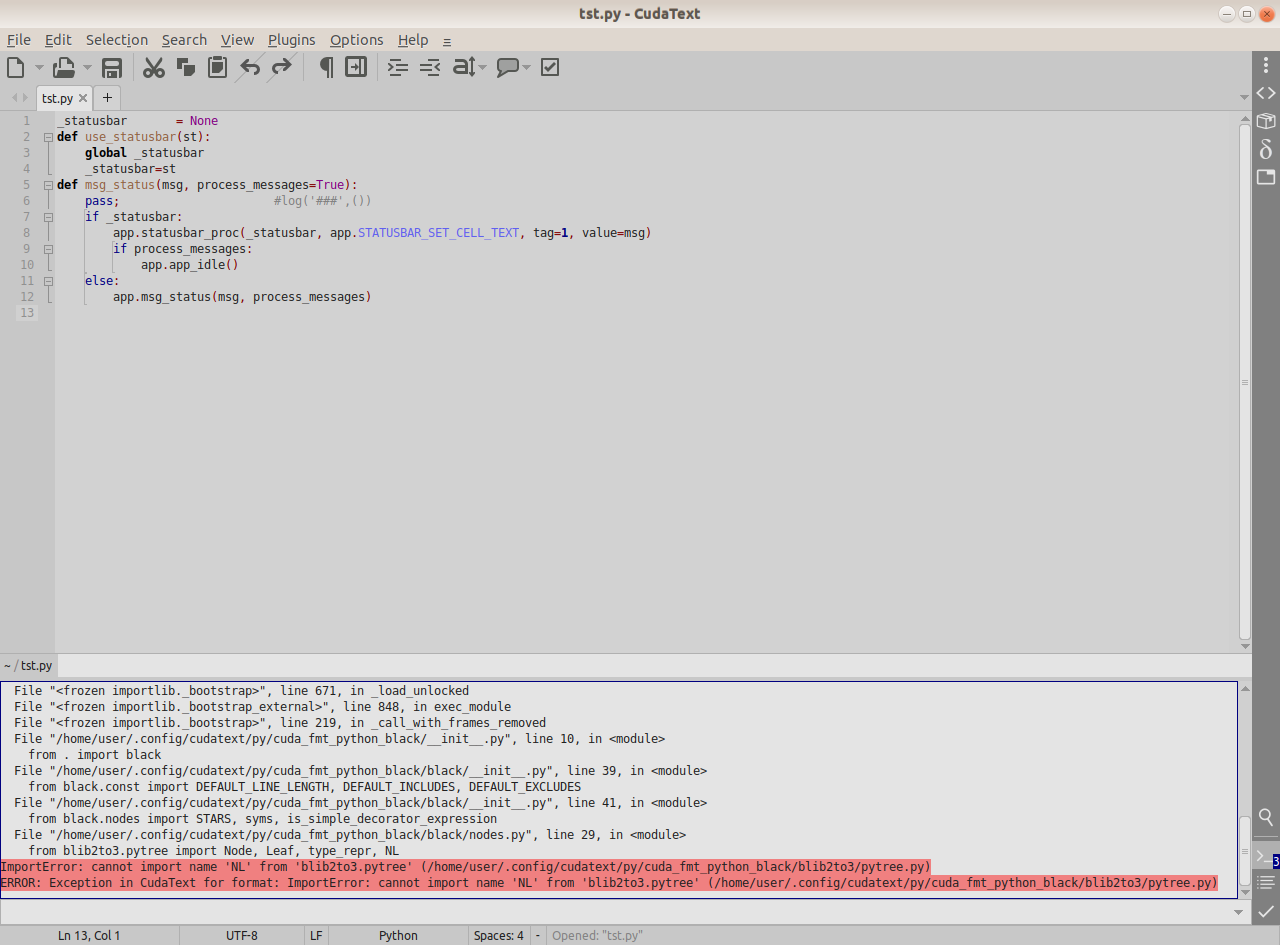Image resolution: width=1280 pixels, height=945 pixels.
Task: Open the dropdown arrow next to Open file
Action: [x=88, y=67]
